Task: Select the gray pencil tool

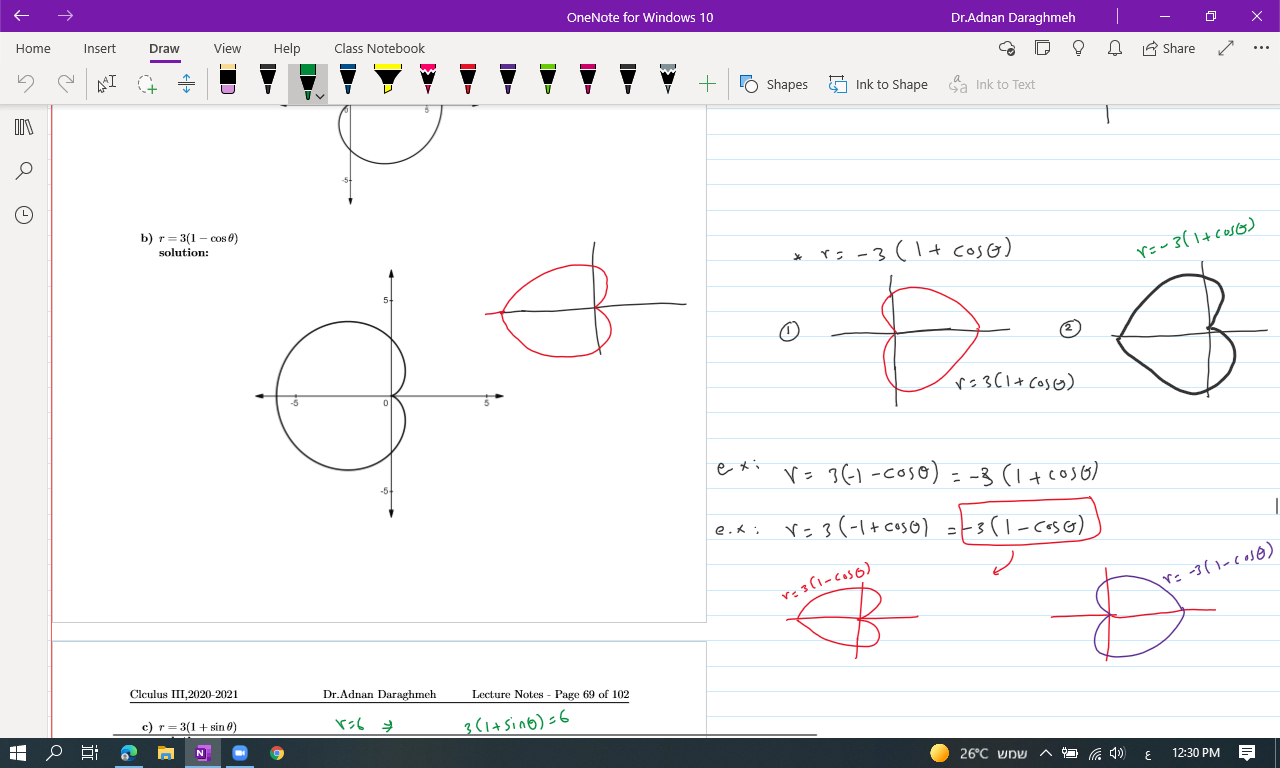Action: 667,82
